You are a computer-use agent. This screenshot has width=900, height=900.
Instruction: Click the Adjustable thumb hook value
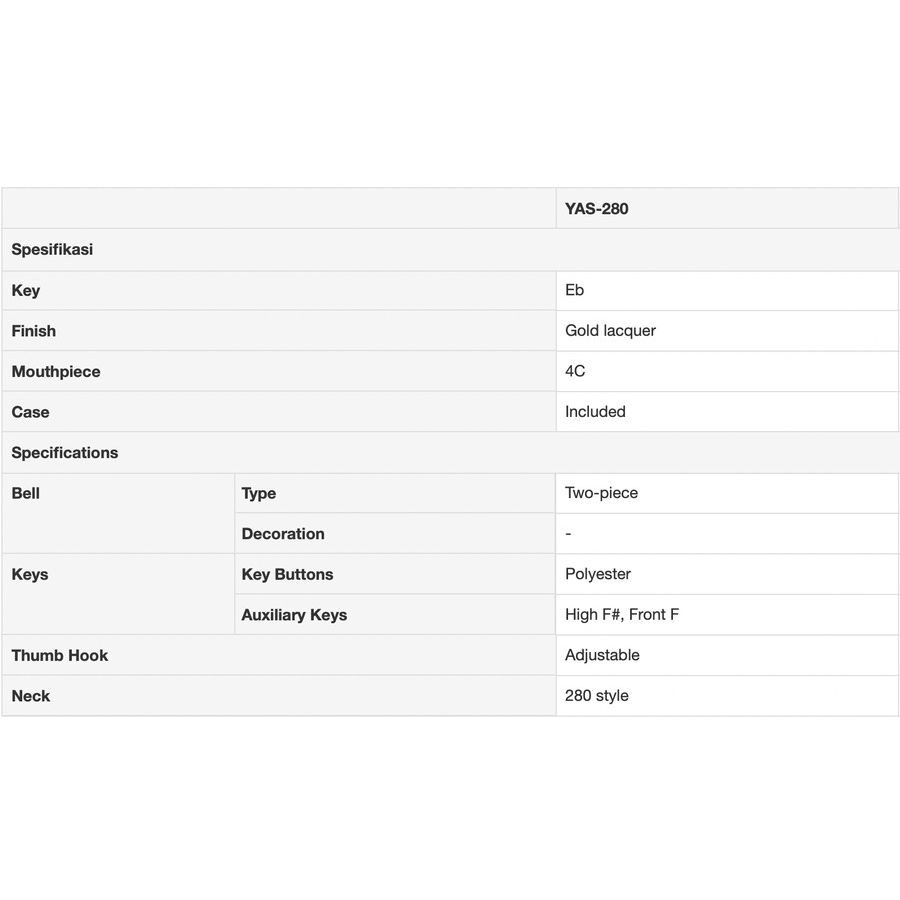tap(602, 655)
